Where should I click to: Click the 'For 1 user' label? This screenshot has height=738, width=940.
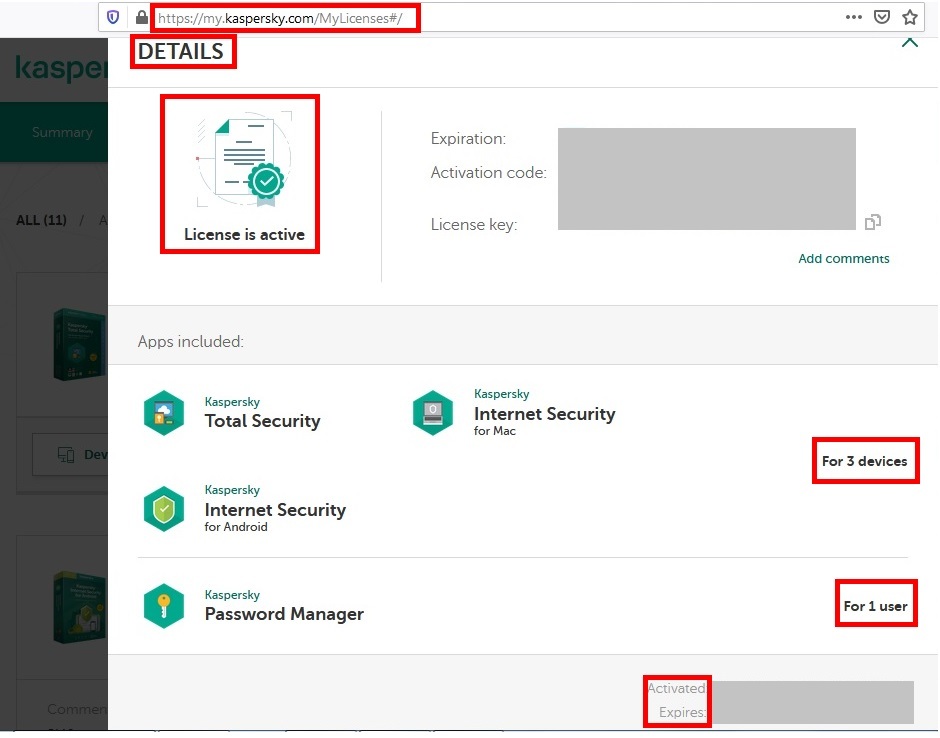point(875,607)
